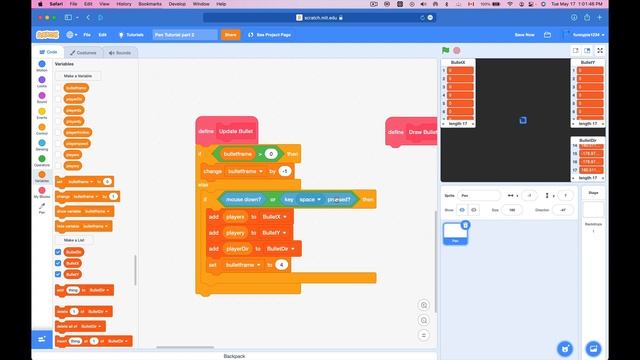
Task: Click Make a Variable button
Action: (x=78, y=76)
